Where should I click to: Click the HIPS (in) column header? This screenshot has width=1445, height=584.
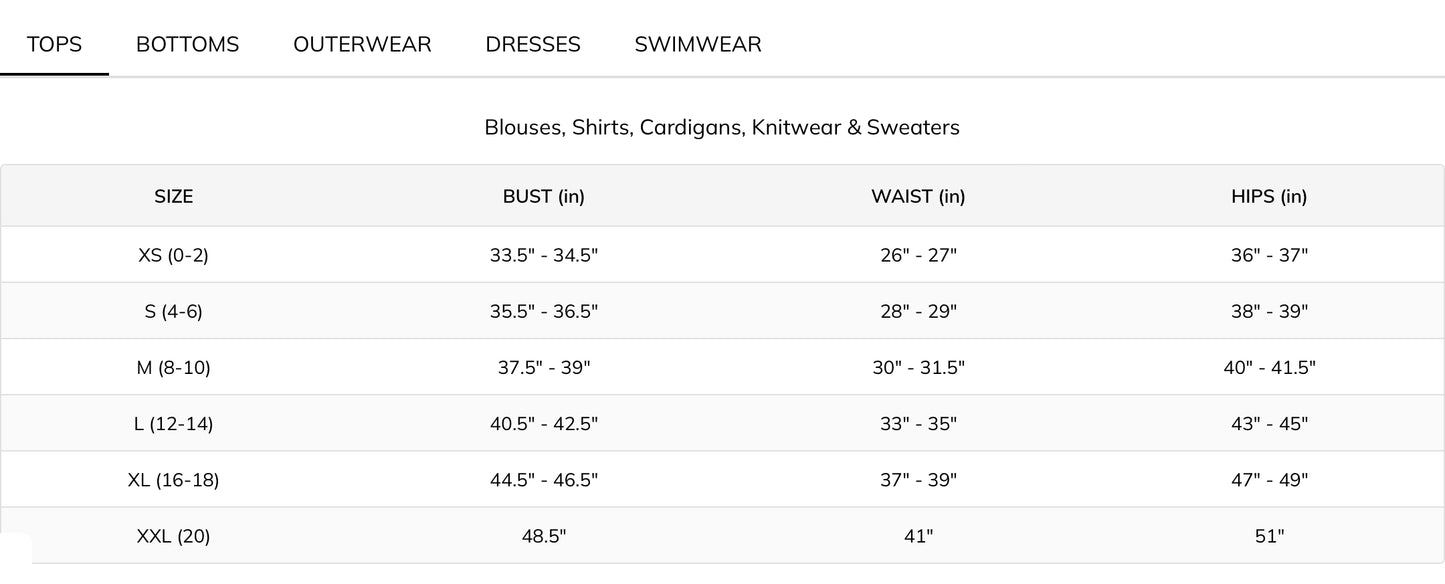tap(1269, 196)
